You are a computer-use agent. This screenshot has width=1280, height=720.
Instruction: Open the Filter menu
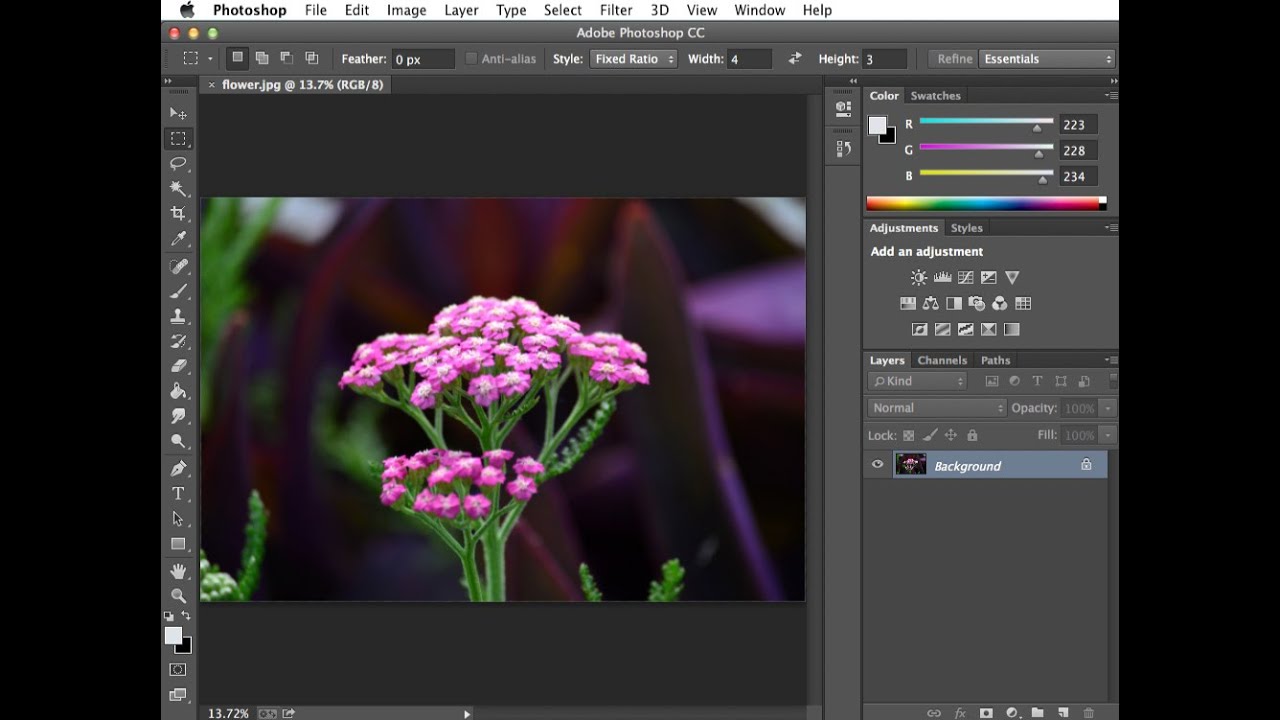pyautogui.click(x=615, y=10)
